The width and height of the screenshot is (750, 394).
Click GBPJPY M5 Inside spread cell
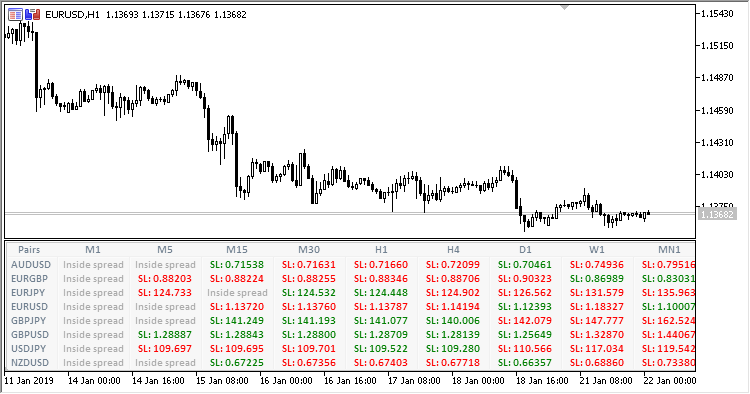[165, 320]
